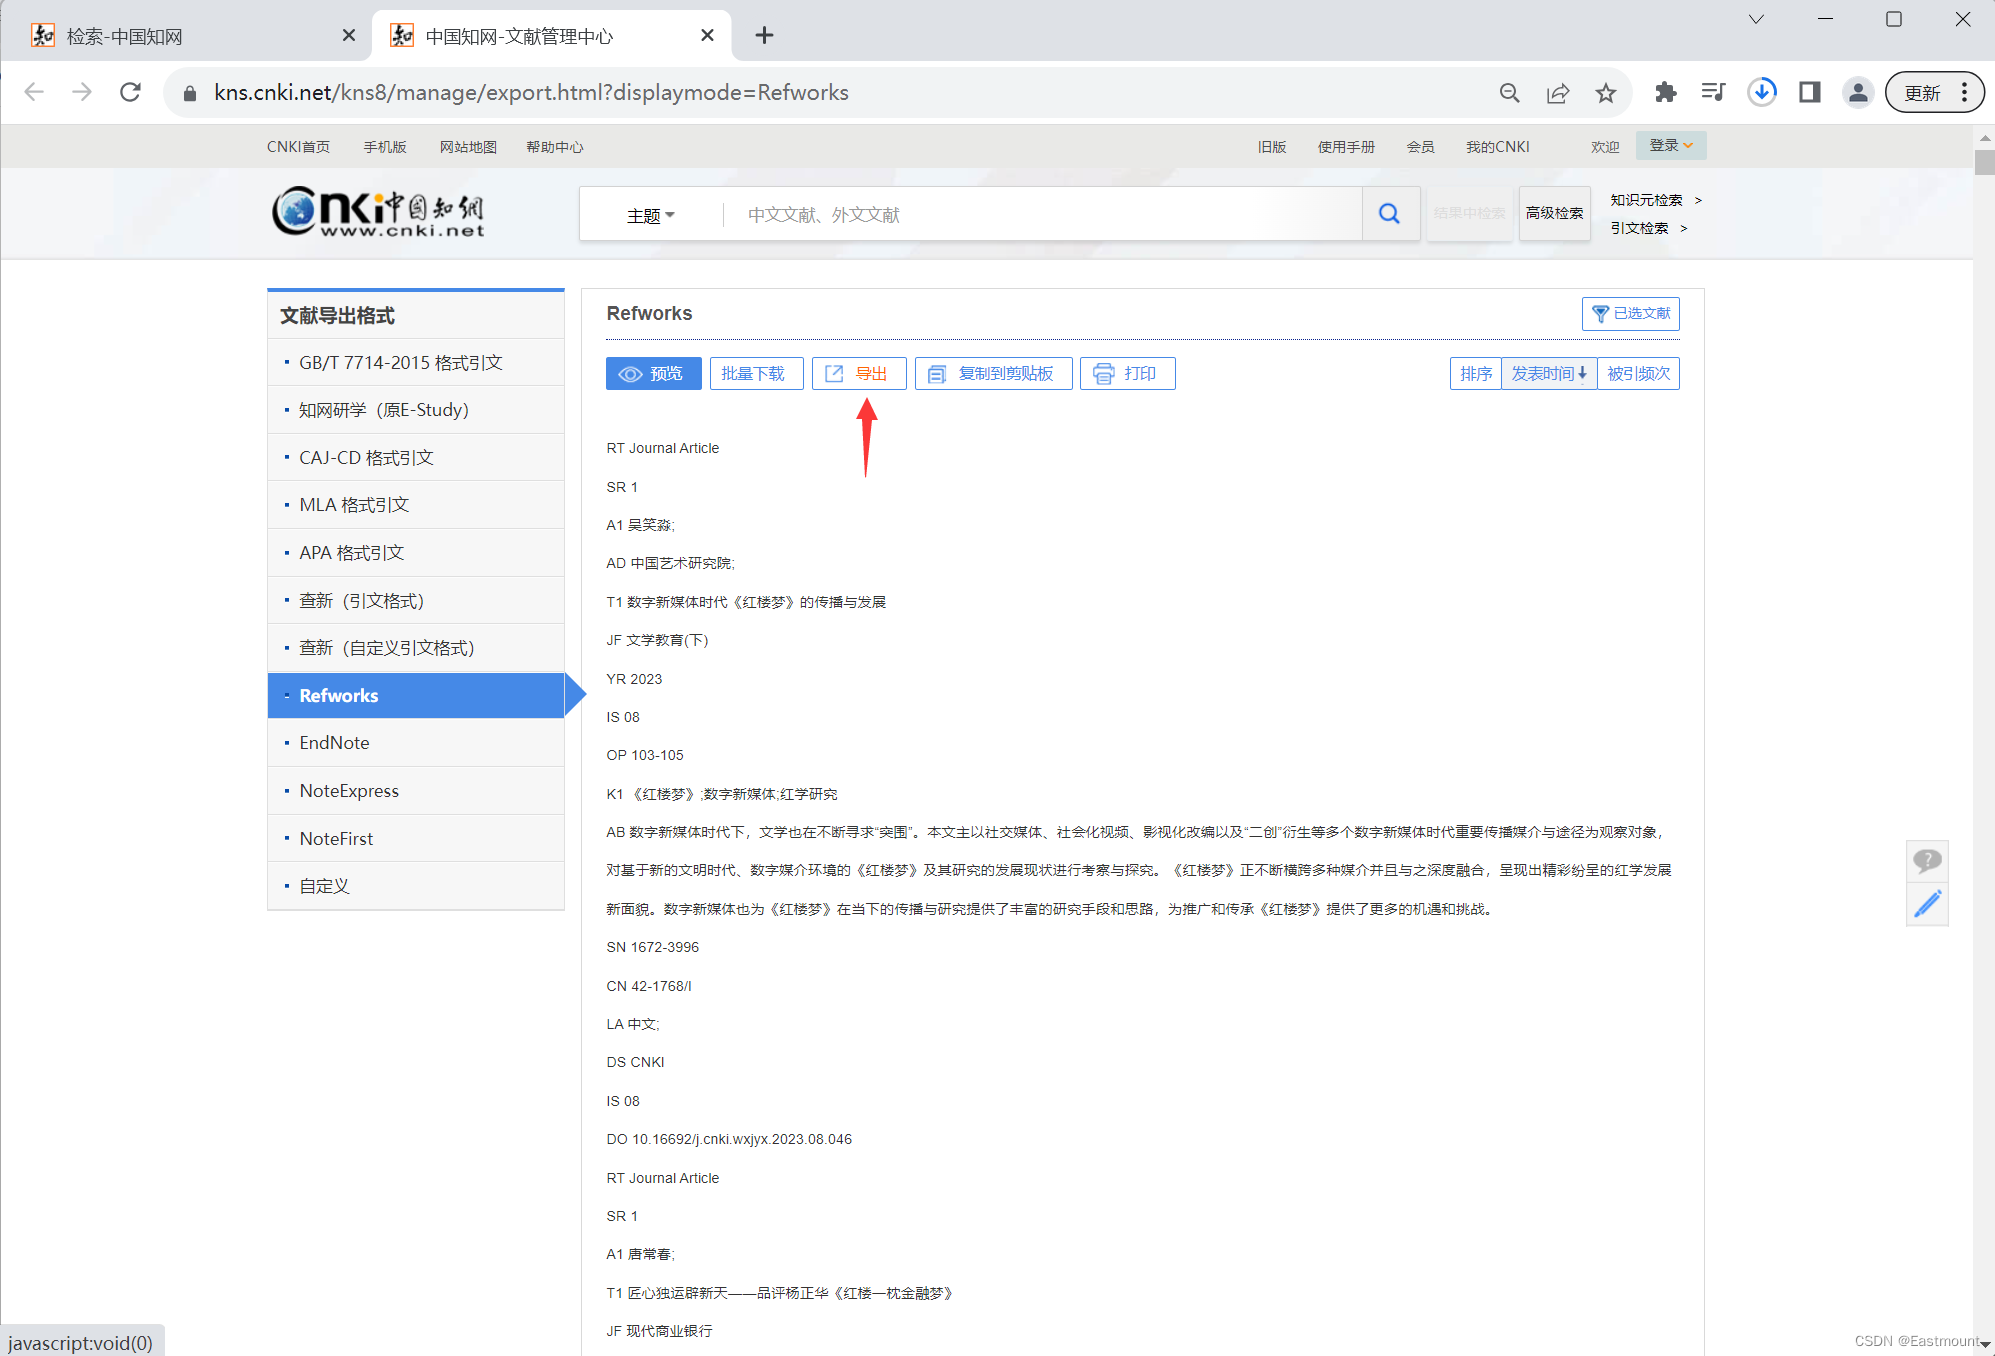
Task: Open the 网站地图 link
Action: (468, 147)
